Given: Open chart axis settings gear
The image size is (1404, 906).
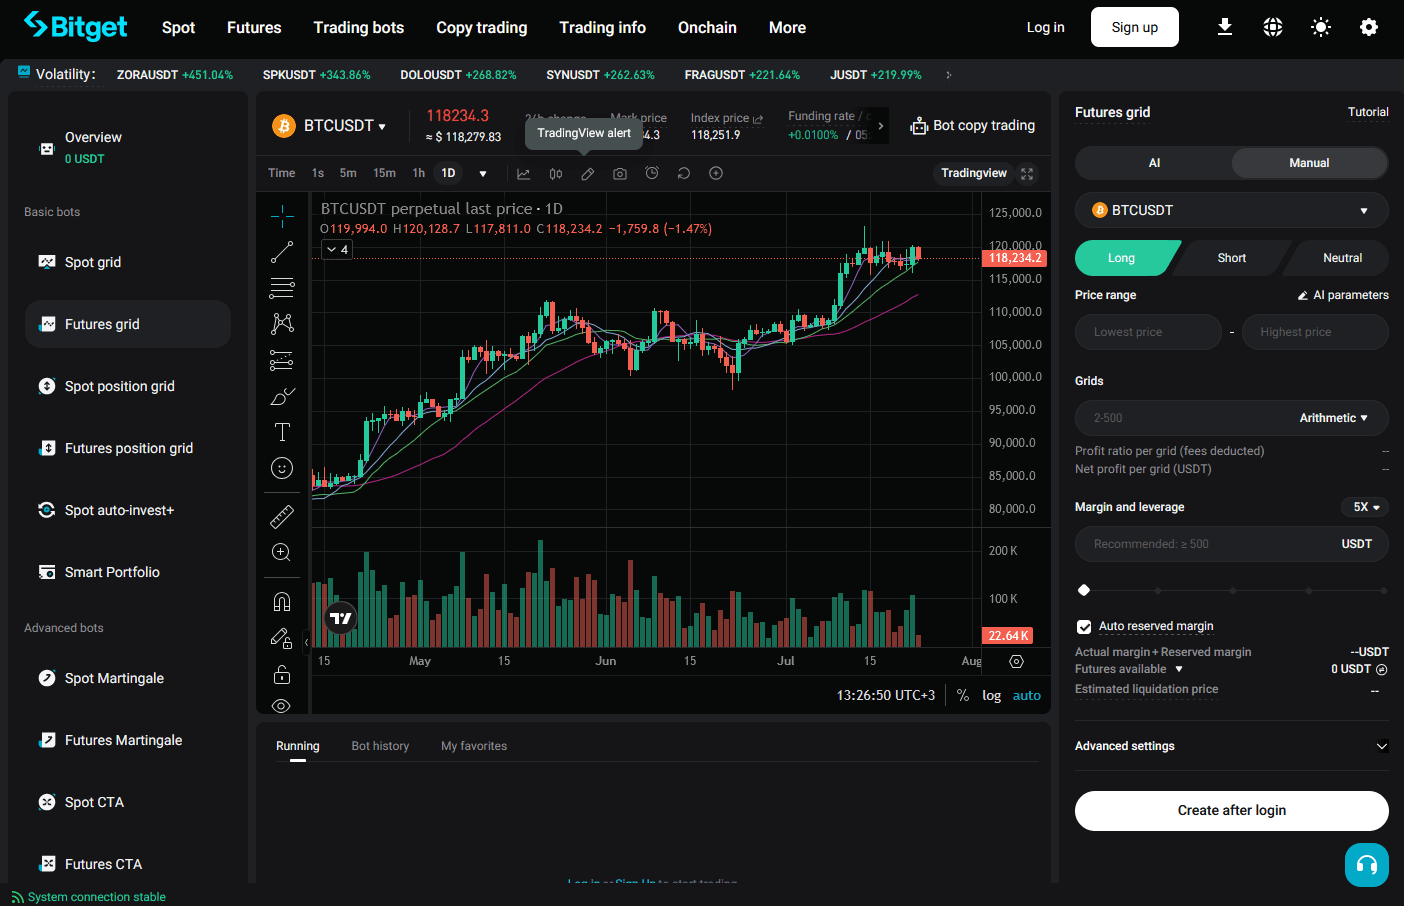Looking at the screenshot, I should (1016, 662).
